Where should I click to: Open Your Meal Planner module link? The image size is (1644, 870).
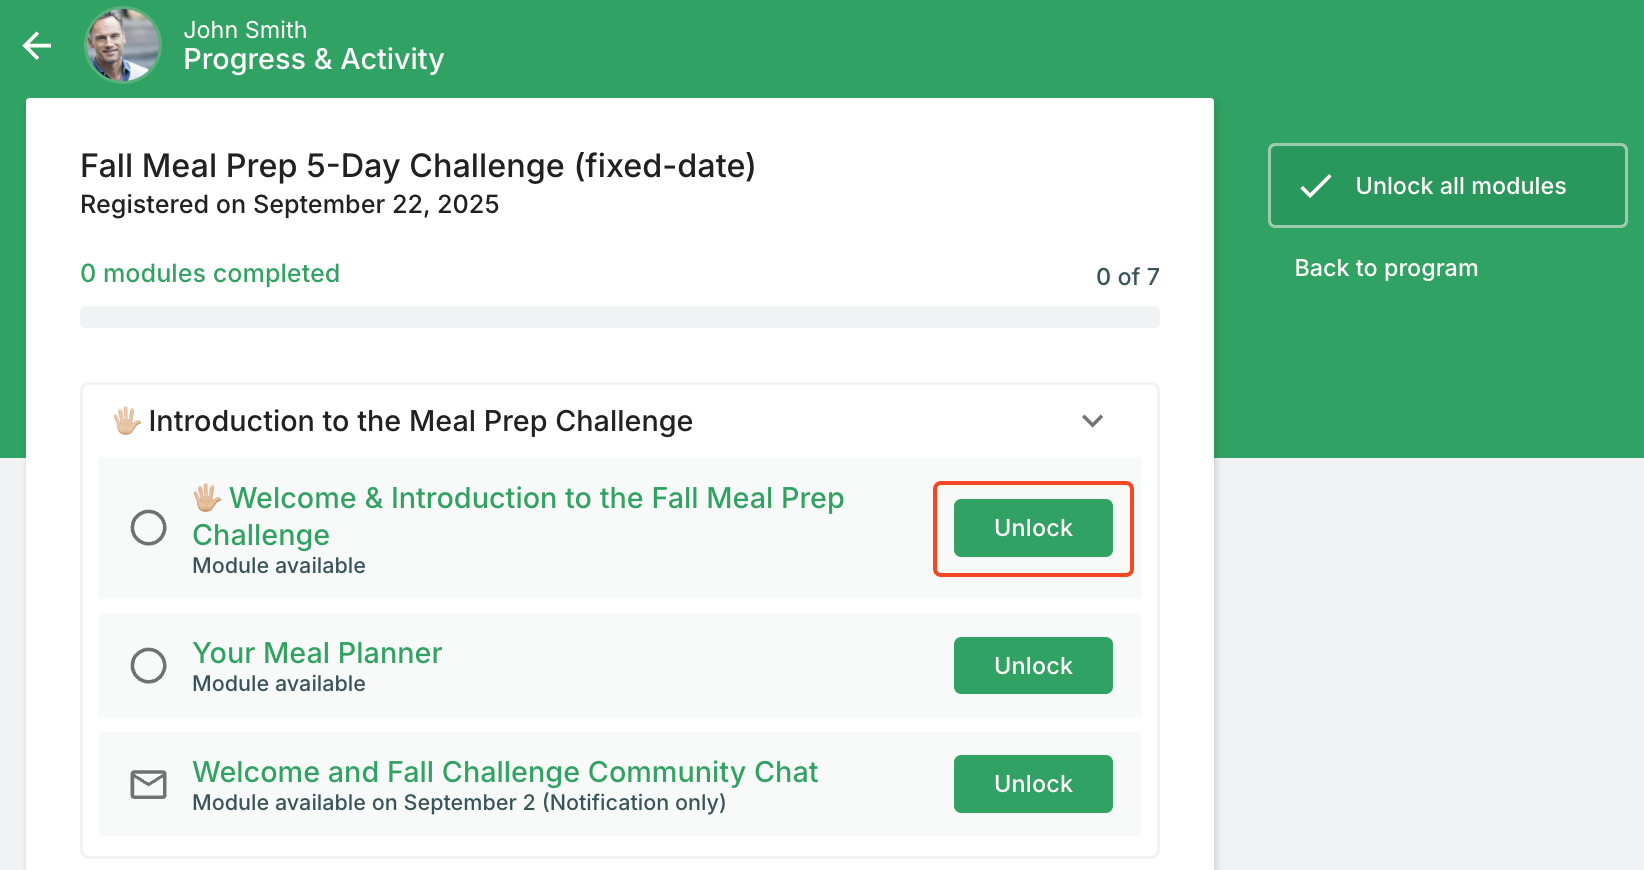point(317,653)
